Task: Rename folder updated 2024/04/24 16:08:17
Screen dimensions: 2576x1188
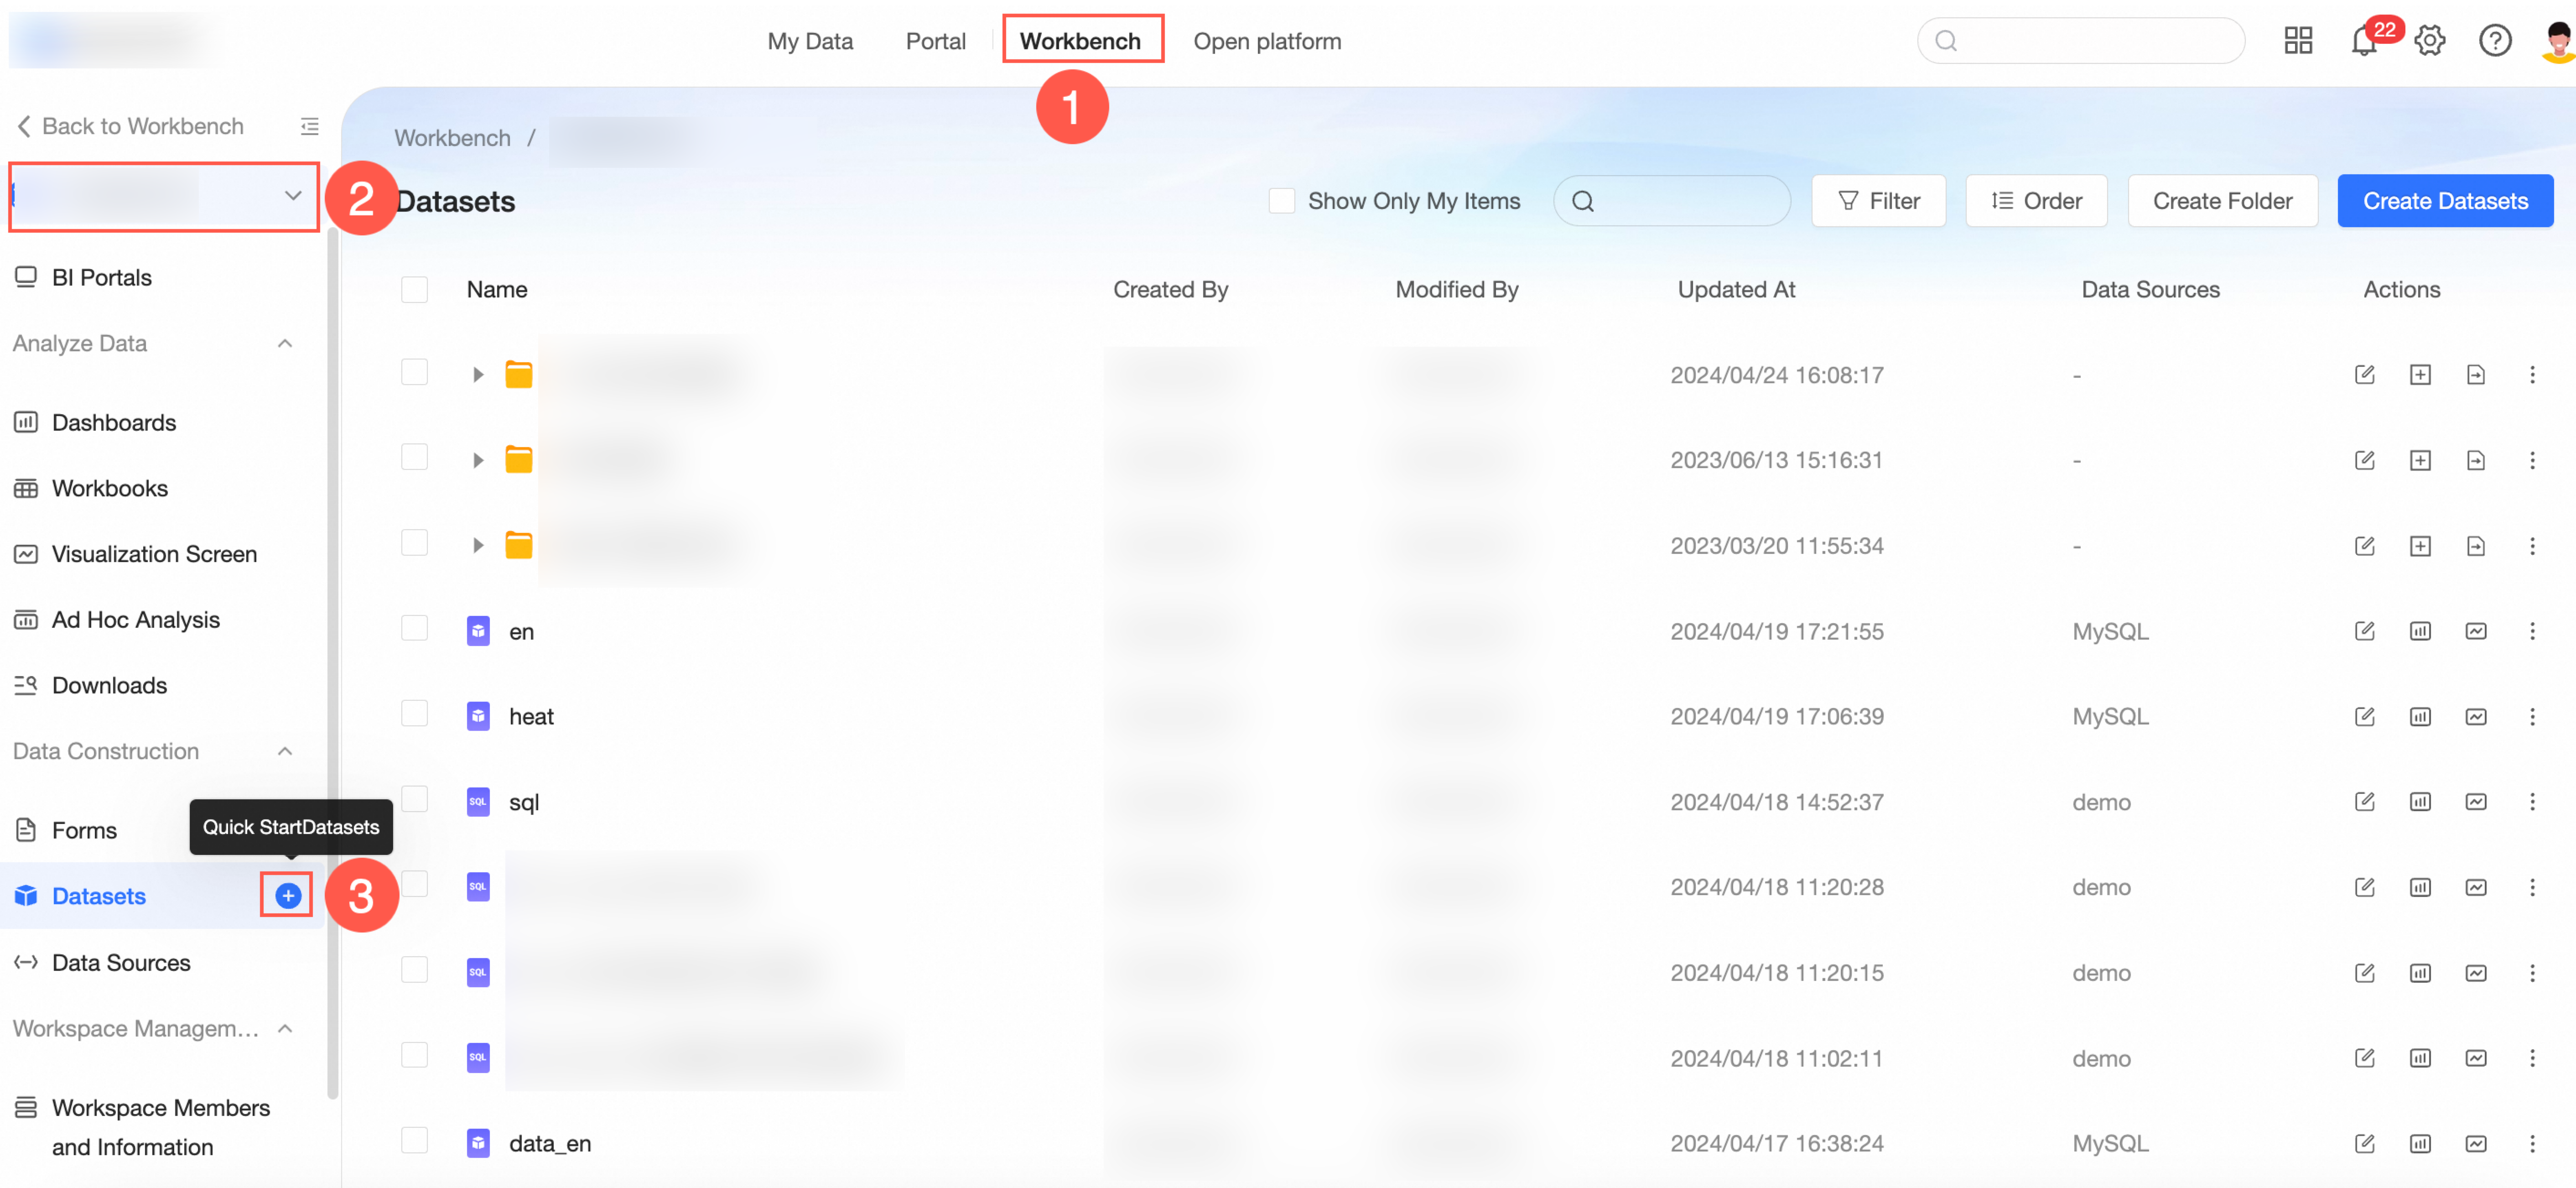Action: click(x=2364, y=375)
